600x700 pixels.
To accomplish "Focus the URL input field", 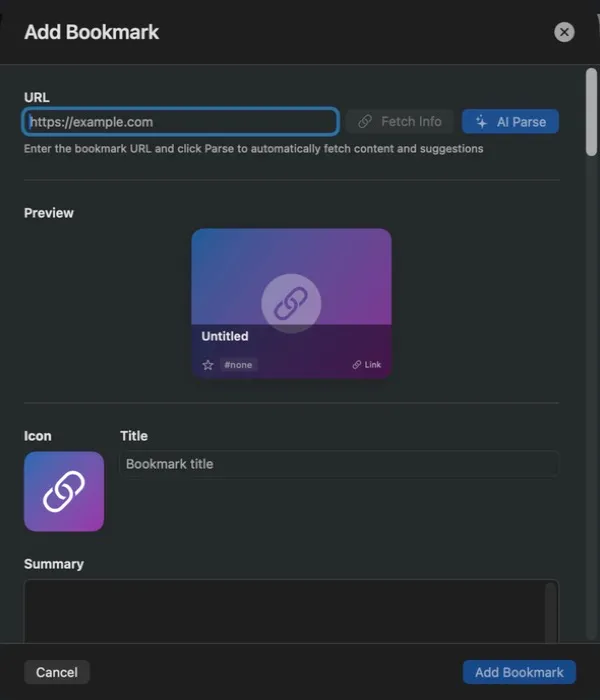I will point(180,121).
